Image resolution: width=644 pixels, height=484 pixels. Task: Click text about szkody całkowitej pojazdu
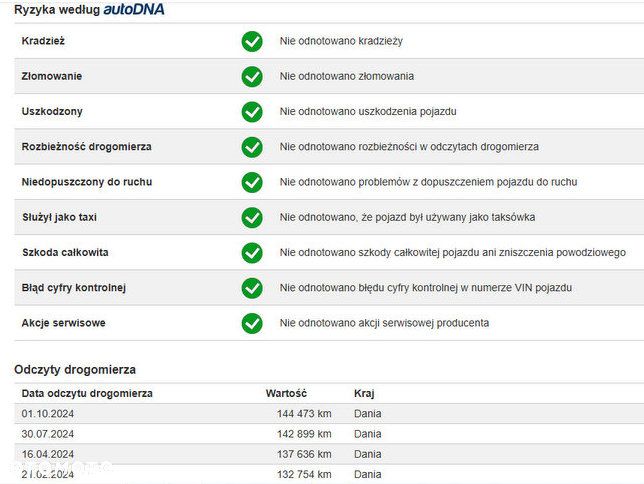(453, 252)
